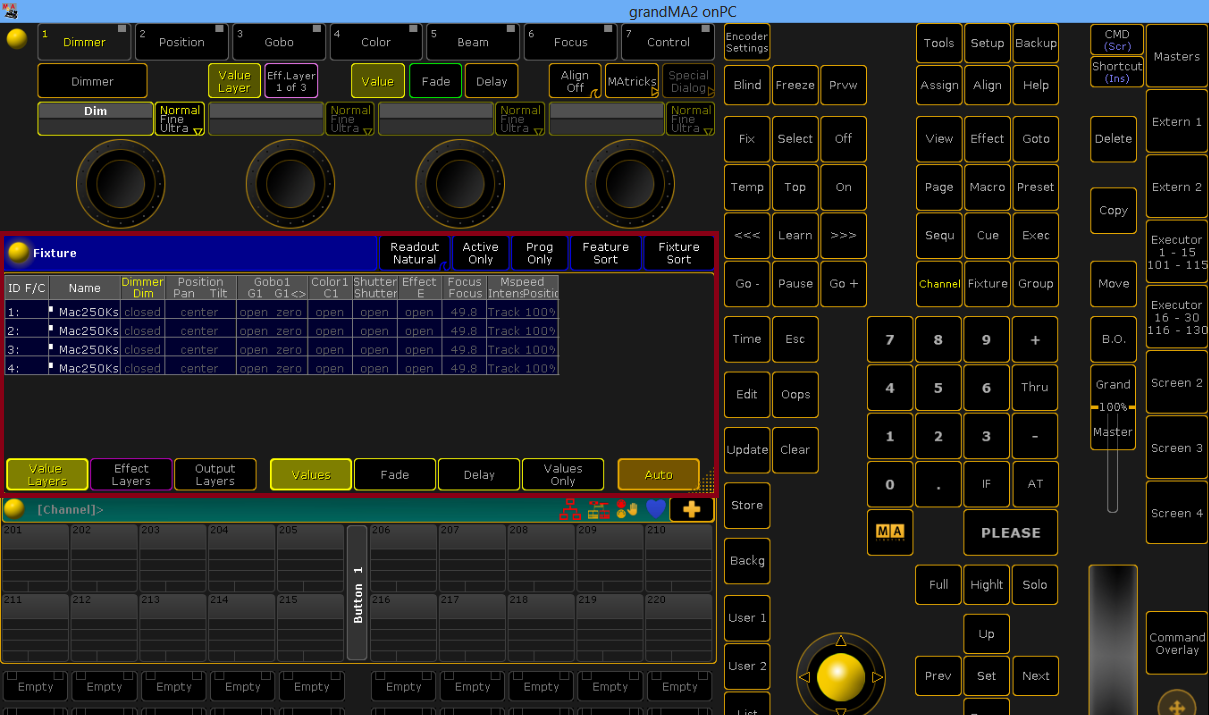Click the PLEASE key
1209x715 pixels.
coord(1011,533)
